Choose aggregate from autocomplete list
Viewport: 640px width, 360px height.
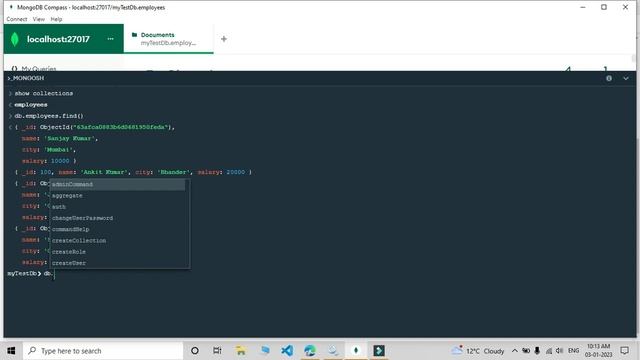[x=118, y=196]
